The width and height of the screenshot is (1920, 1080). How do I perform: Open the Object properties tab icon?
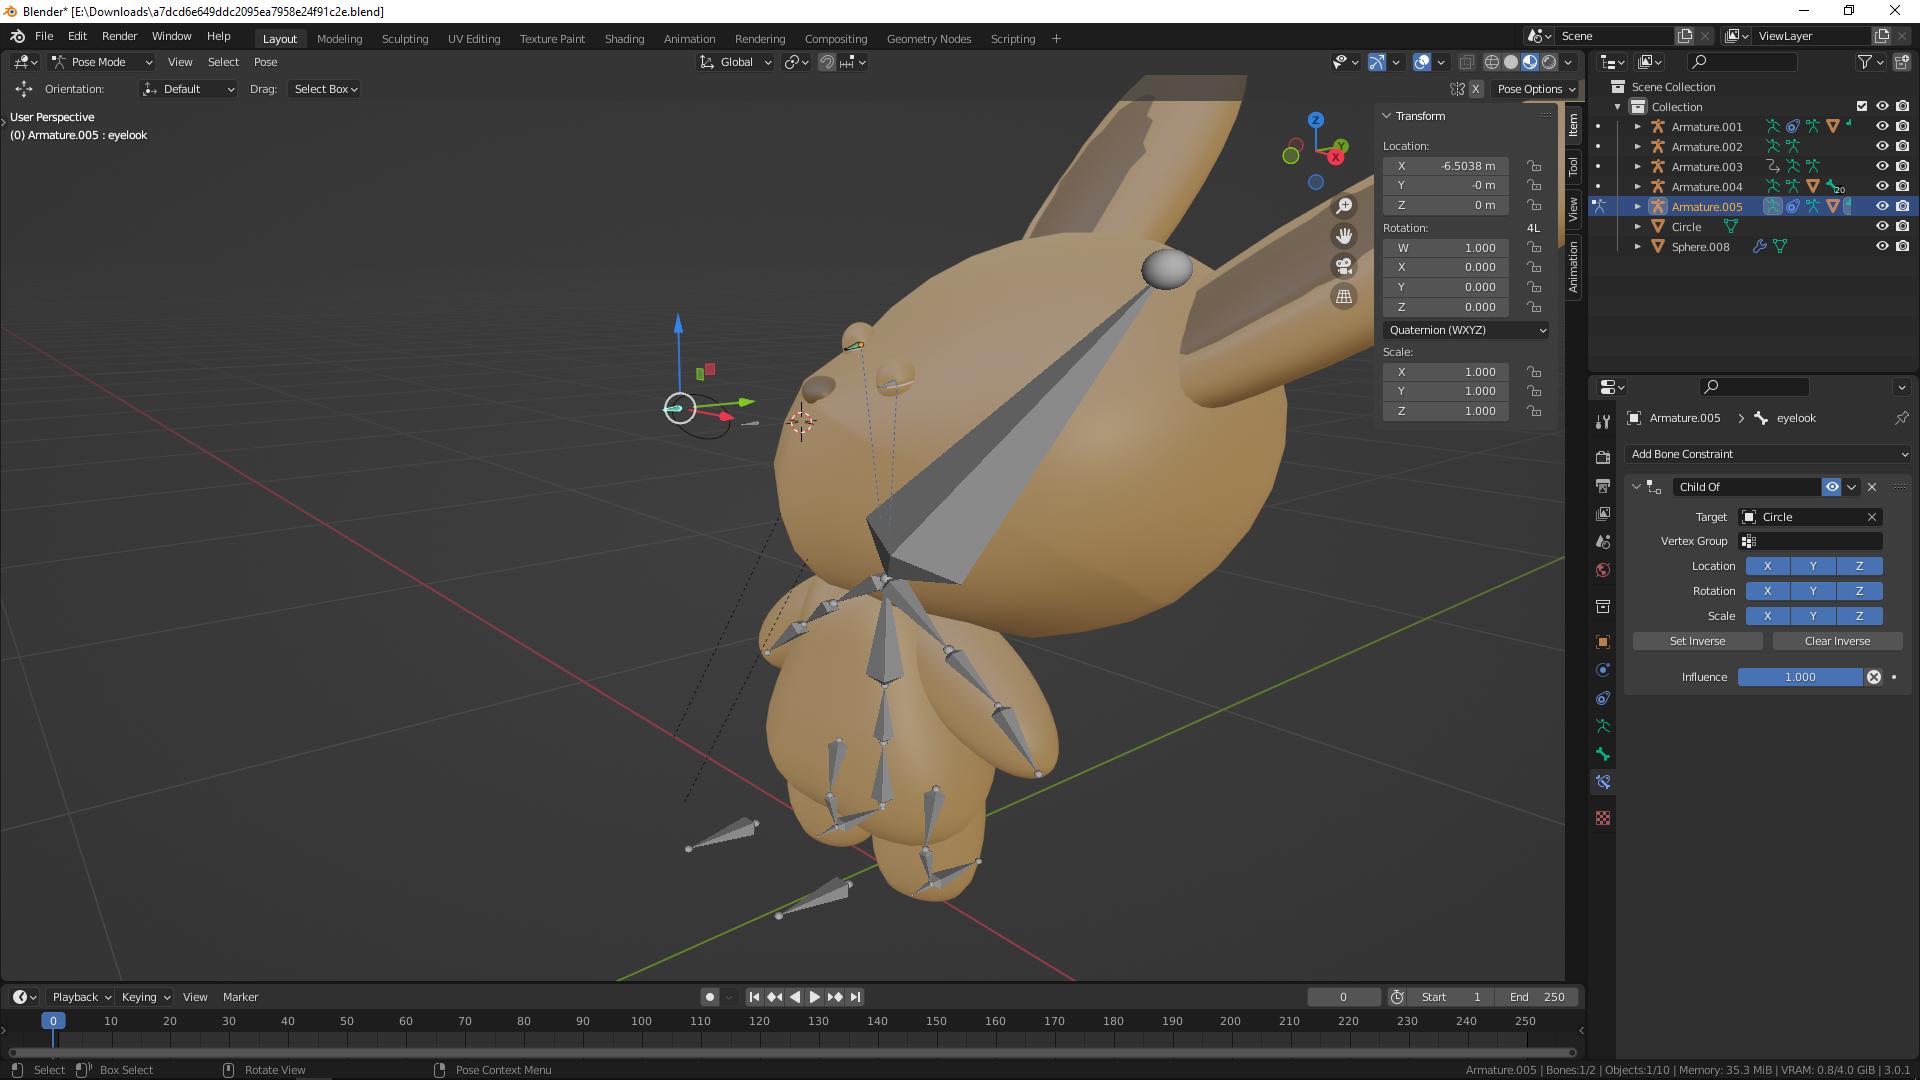point(1603,642)
